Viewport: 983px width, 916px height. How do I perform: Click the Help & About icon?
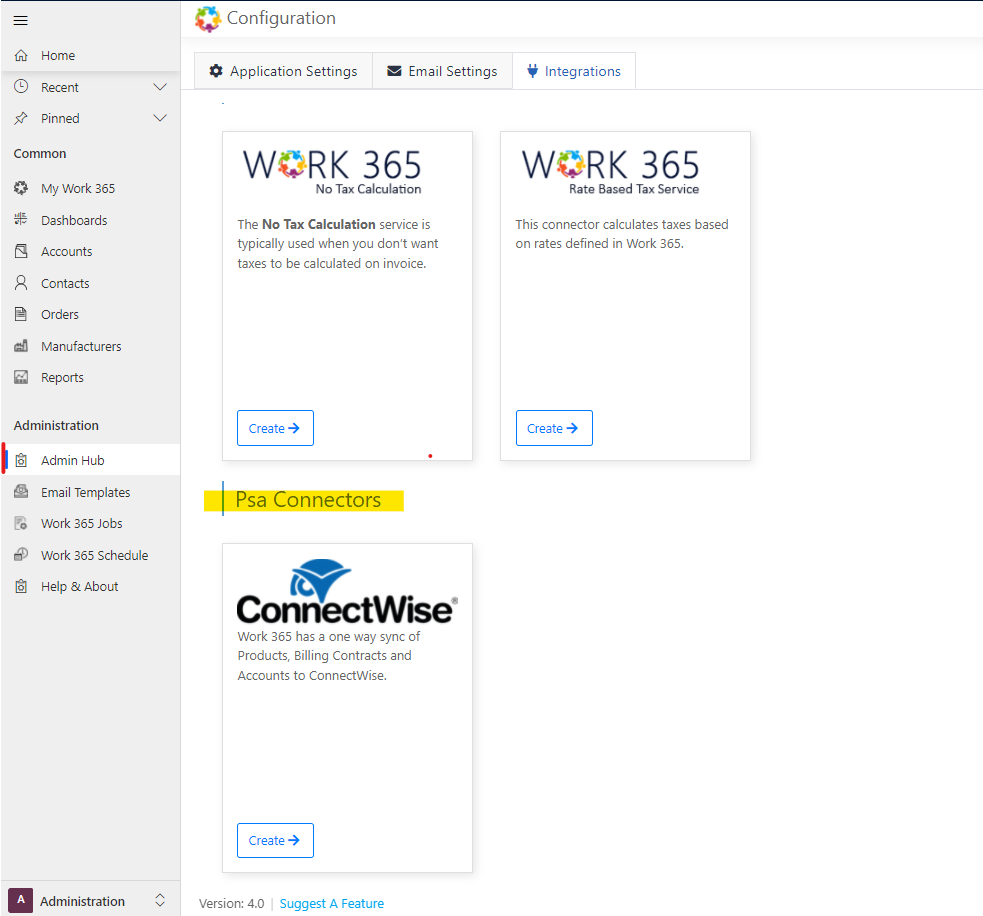tap(21, 586)
